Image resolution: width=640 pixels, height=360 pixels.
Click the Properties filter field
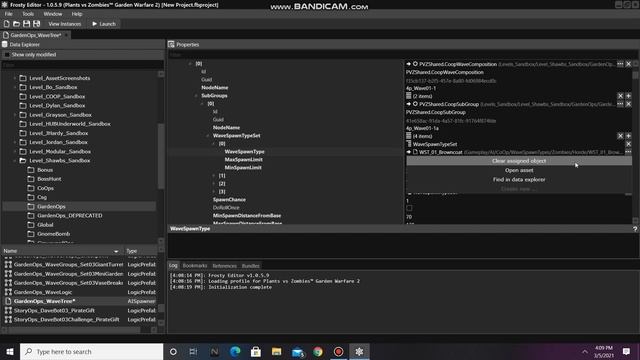402,55
